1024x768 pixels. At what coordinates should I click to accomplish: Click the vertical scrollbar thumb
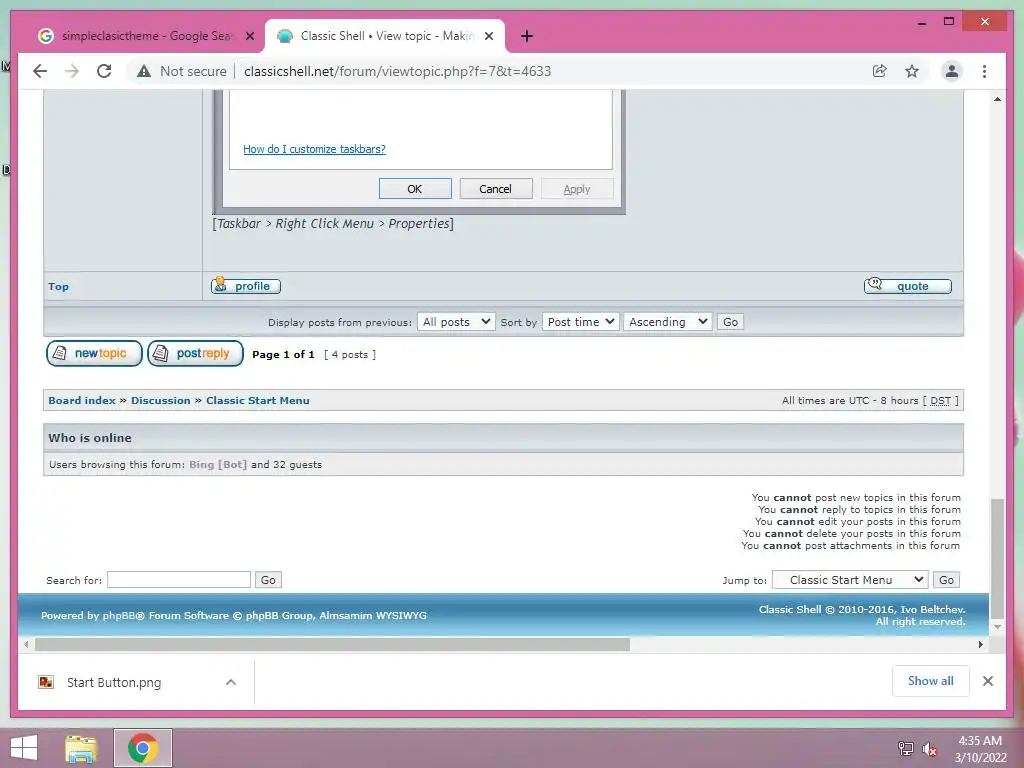pyautogui.click(x=997, y=558)
